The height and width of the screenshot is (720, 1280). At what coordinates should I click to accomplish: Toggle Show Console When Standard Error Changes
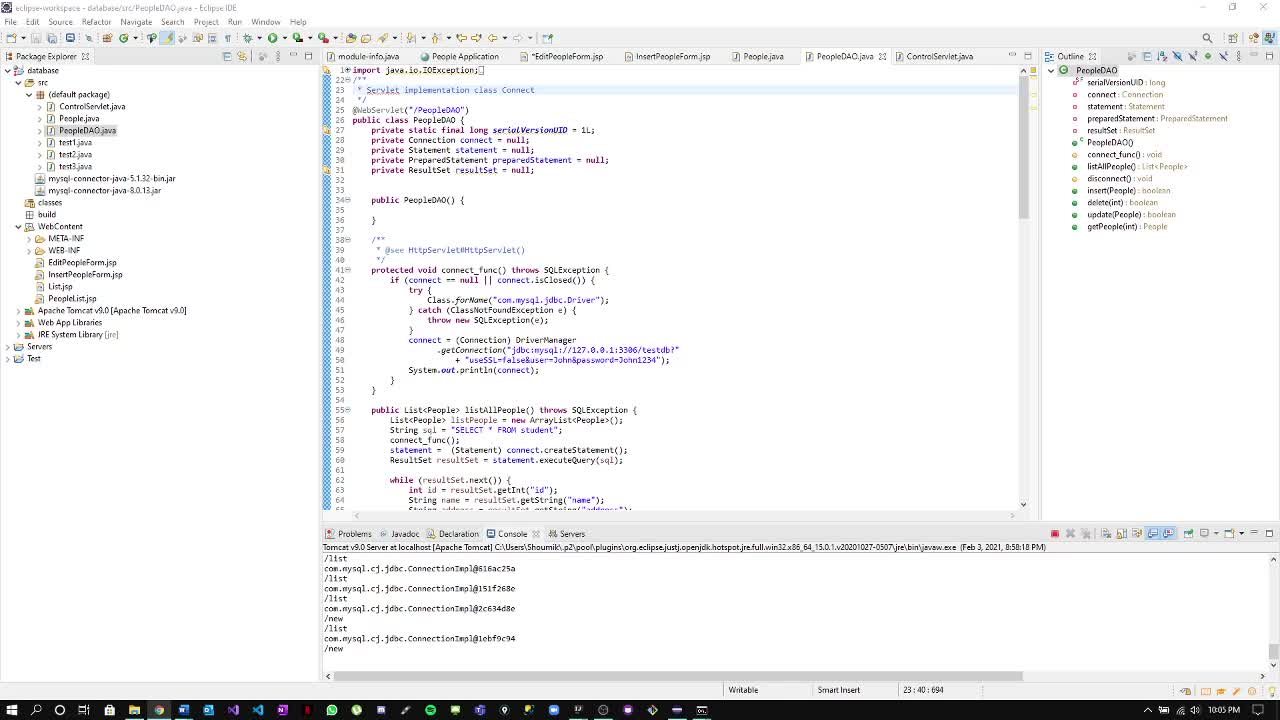coord(1168,533)
